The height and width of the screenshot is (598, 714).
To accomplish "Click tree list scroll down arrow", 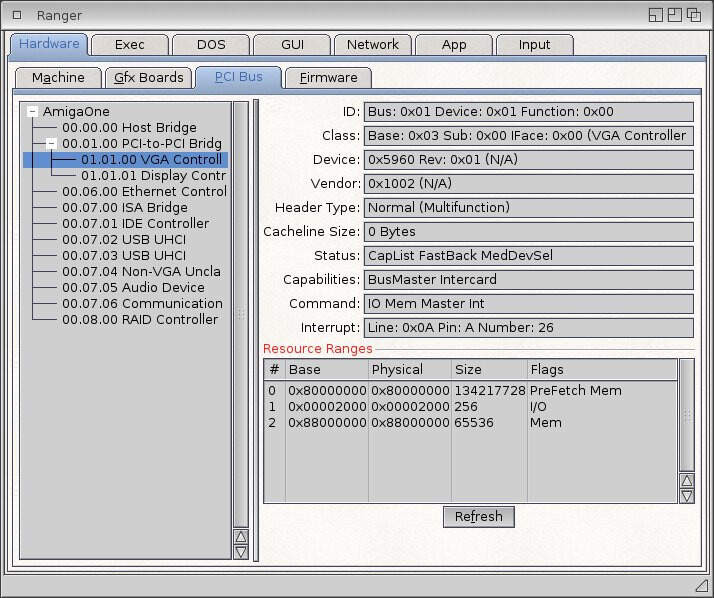I will pos(240,552).
